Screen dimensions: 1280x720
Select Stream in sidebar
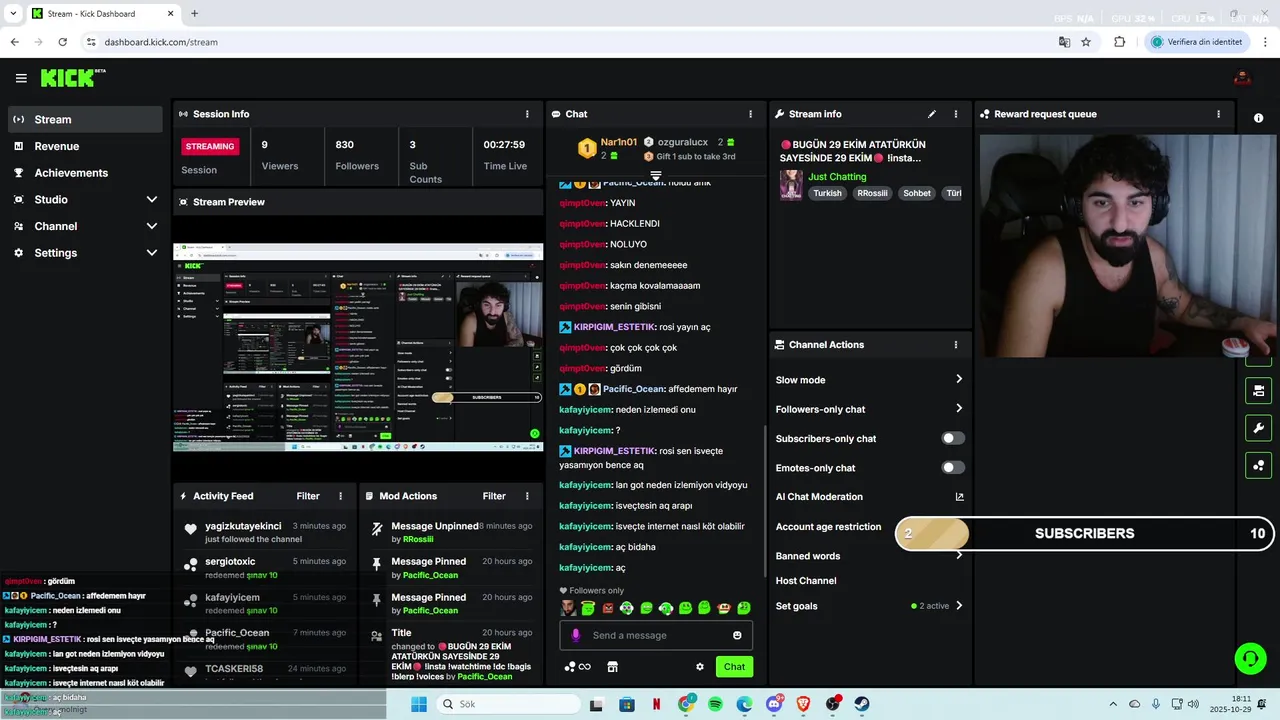pyautogui.click(x=85, y=119)
